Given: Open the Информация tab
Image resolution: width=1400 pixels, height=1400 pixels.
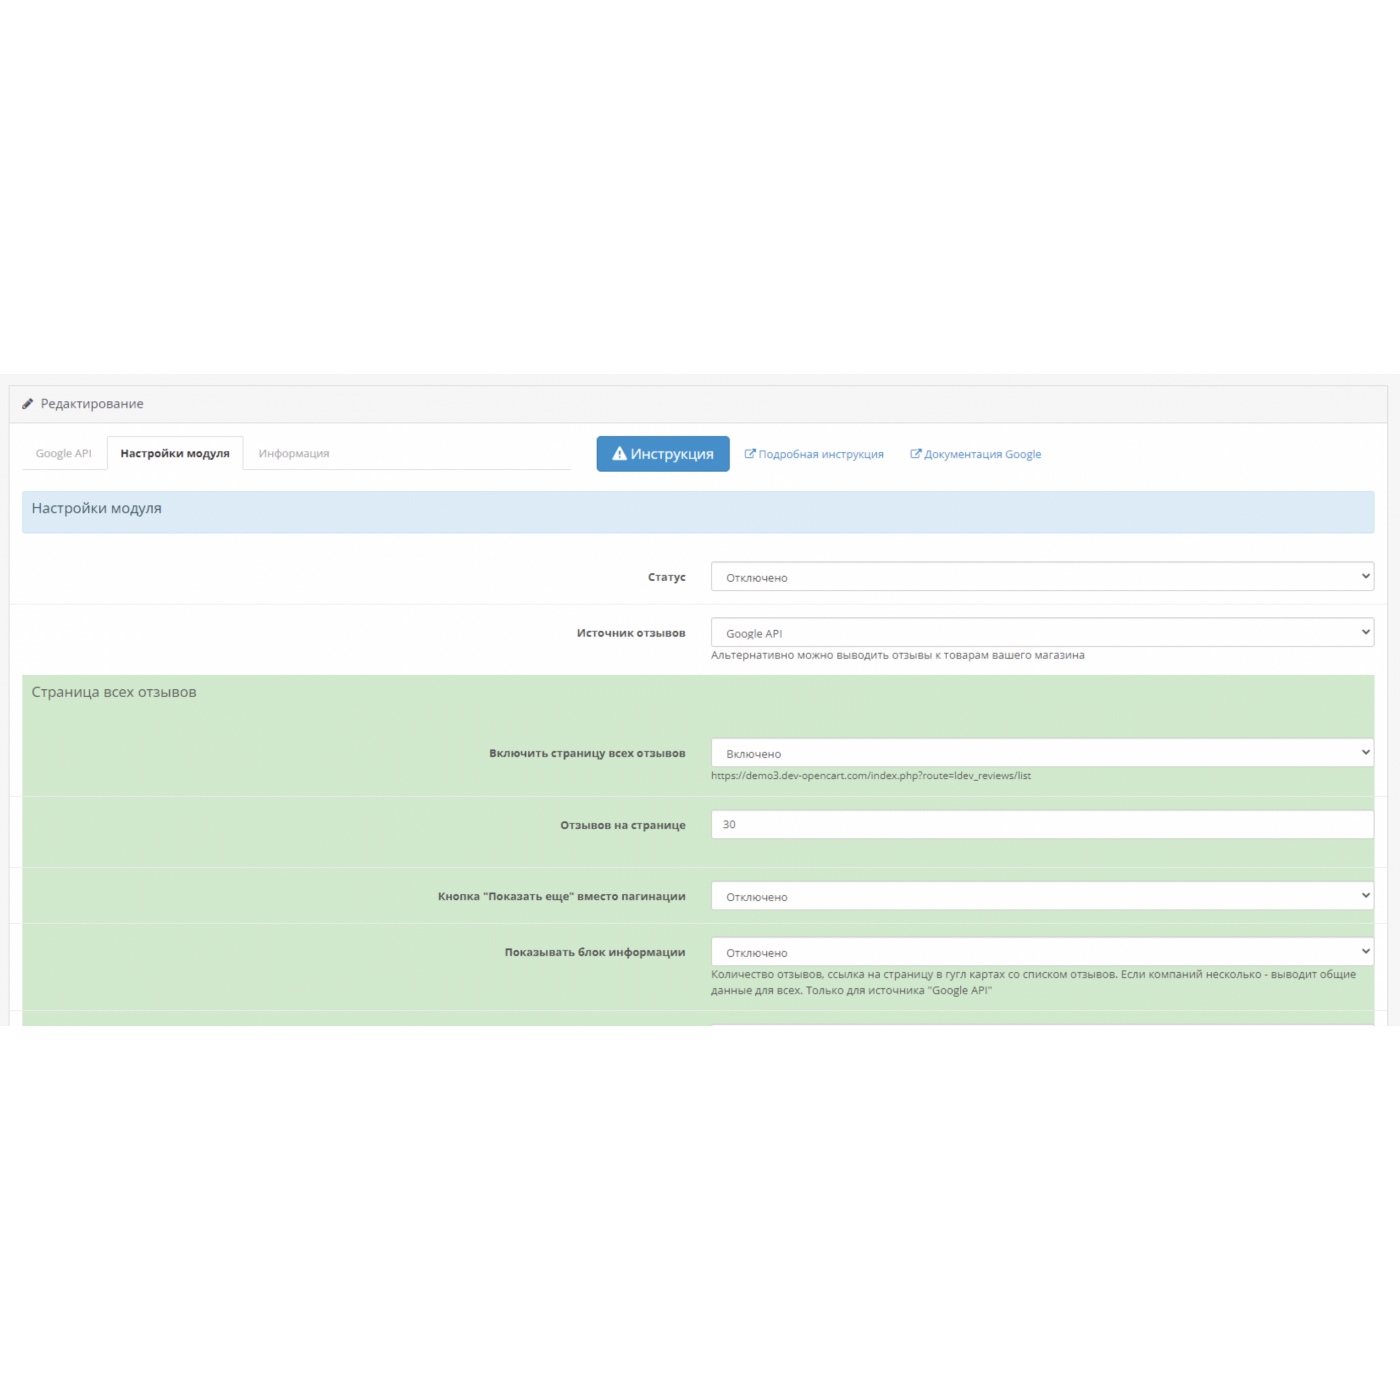Looking at the screenshot, I should point(294,454).
